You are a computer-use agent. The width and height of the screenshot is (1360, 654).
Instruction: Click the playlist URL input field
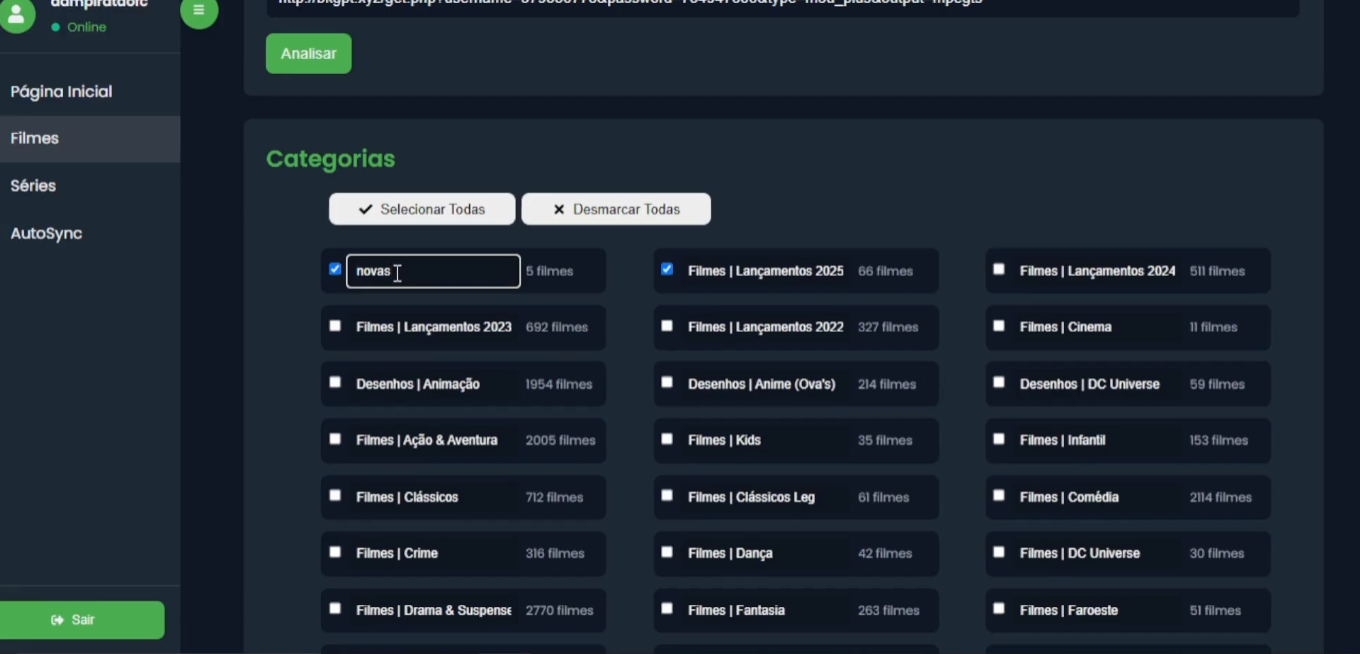(782, 5)
